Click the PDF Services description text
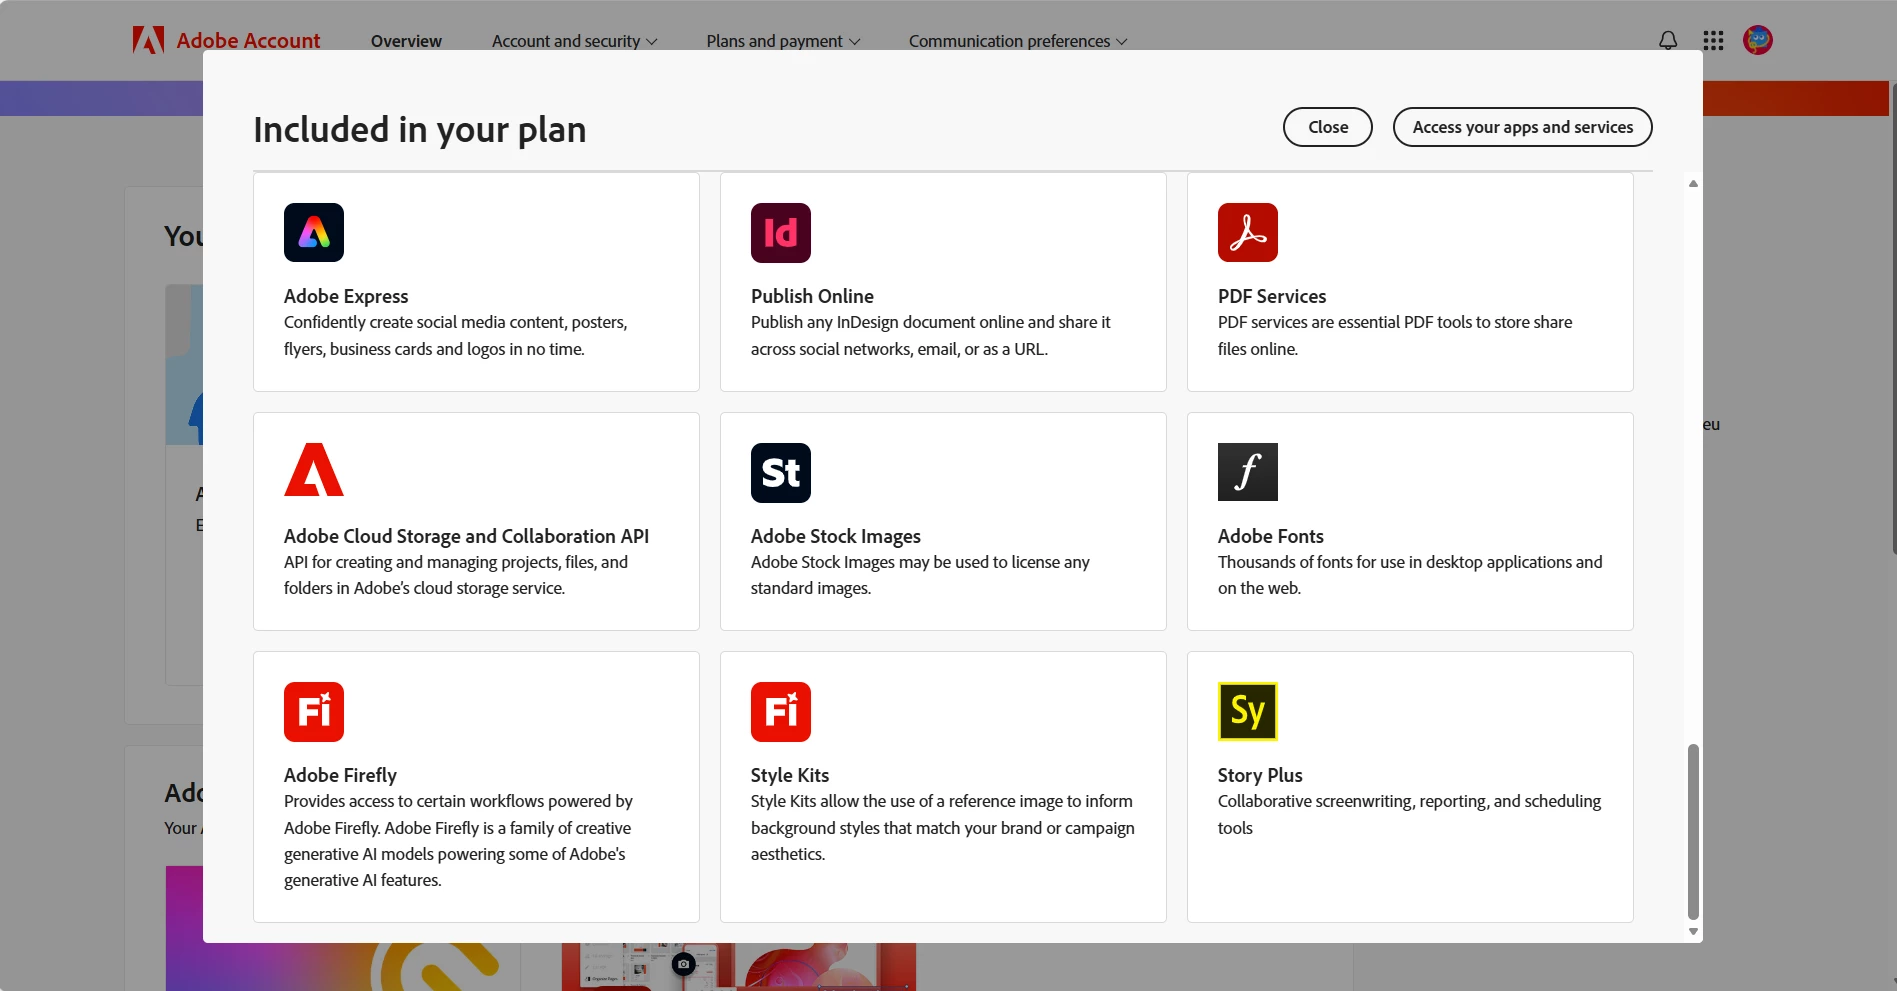1897x991 pixels. 1395,335
